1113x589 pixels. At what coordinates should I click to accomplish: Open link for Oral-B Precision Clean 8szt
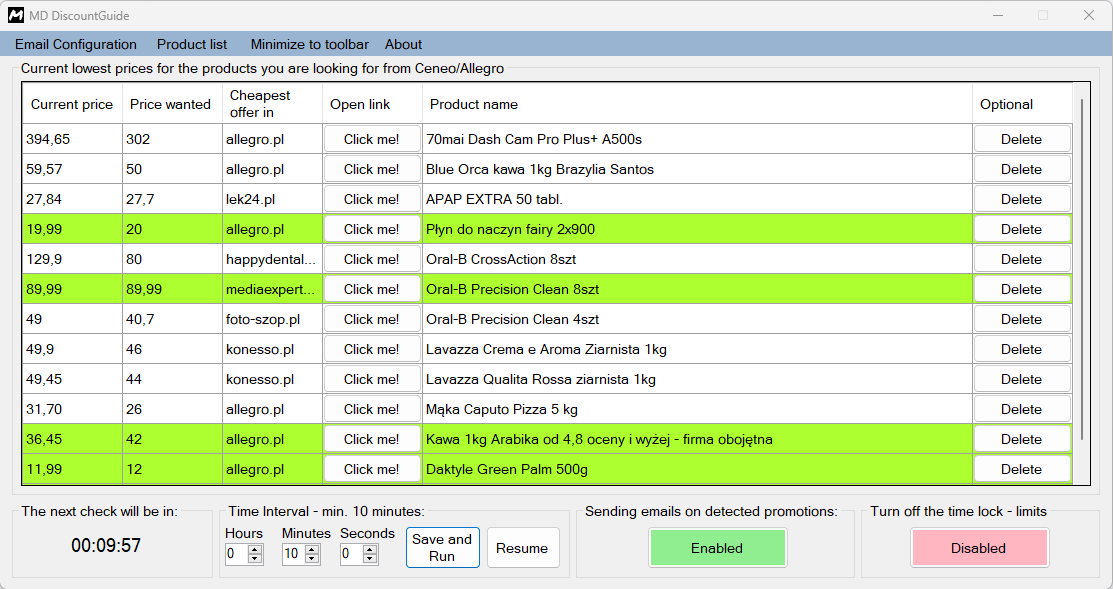372,289
